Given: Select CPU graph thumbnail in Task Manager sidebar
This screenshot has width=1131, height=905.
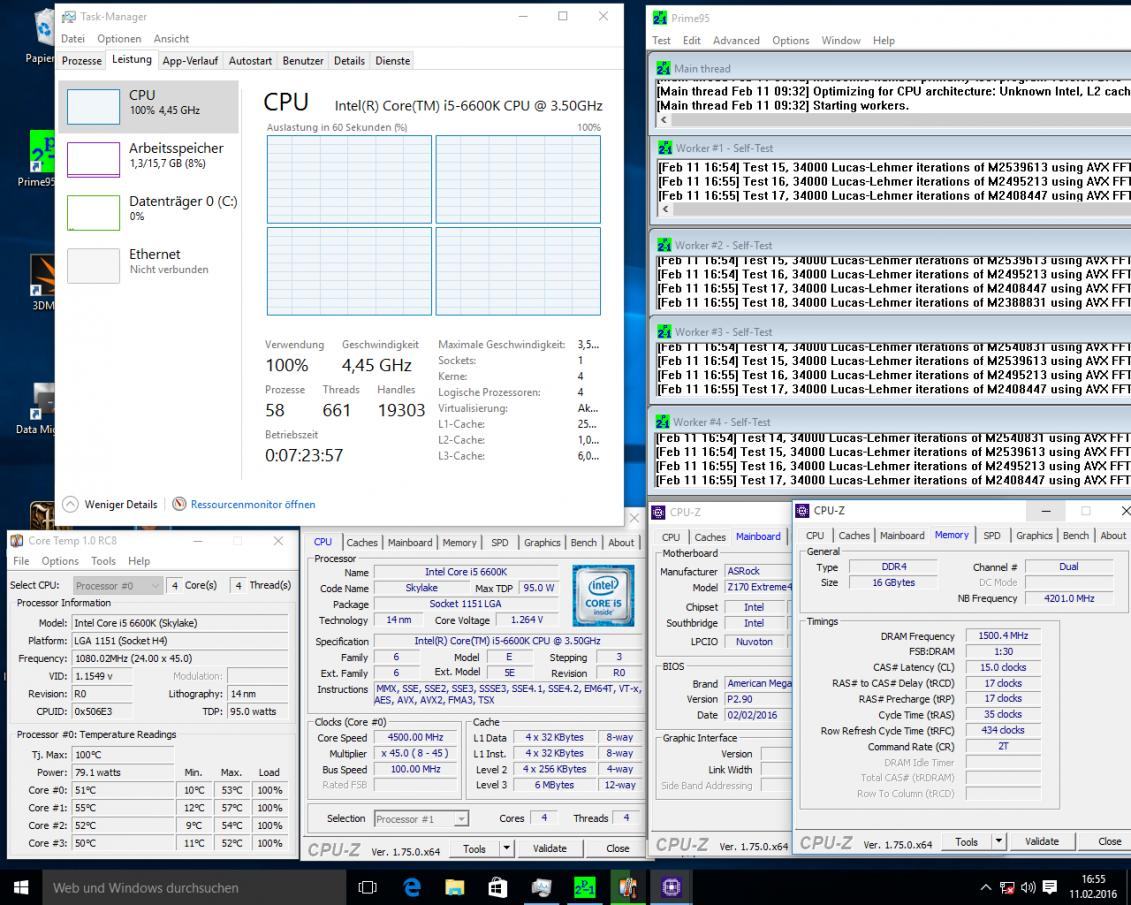Looking at the screenshot, I should click(x=94, y=107).
